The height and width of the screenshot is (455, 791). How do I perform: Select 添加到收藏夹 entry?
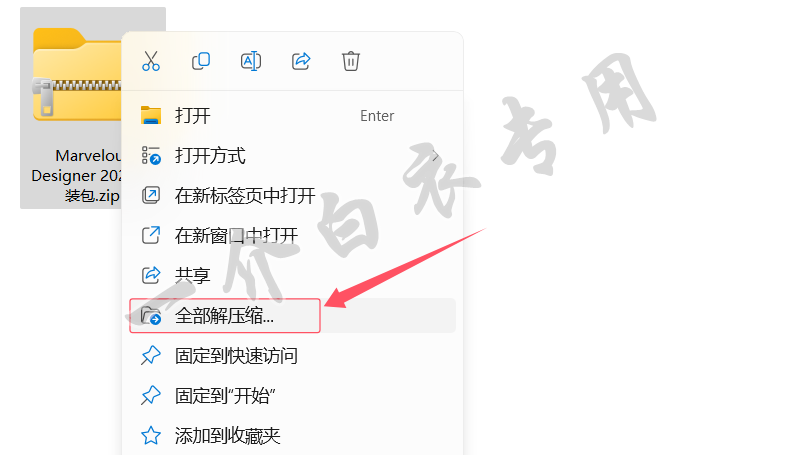(x=293, y=435)
